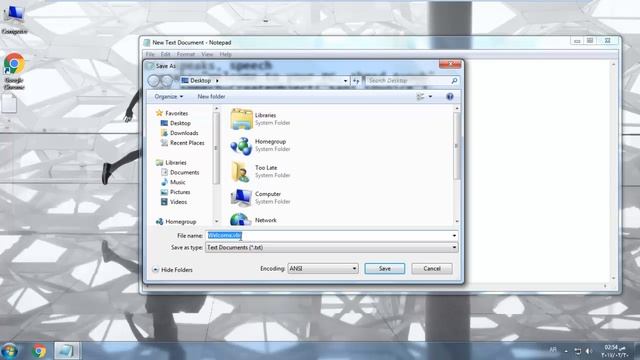Click the blank file icon on desktop
Image resolution: width=640 pixels, height=360 pixels.
coord(9,103)
